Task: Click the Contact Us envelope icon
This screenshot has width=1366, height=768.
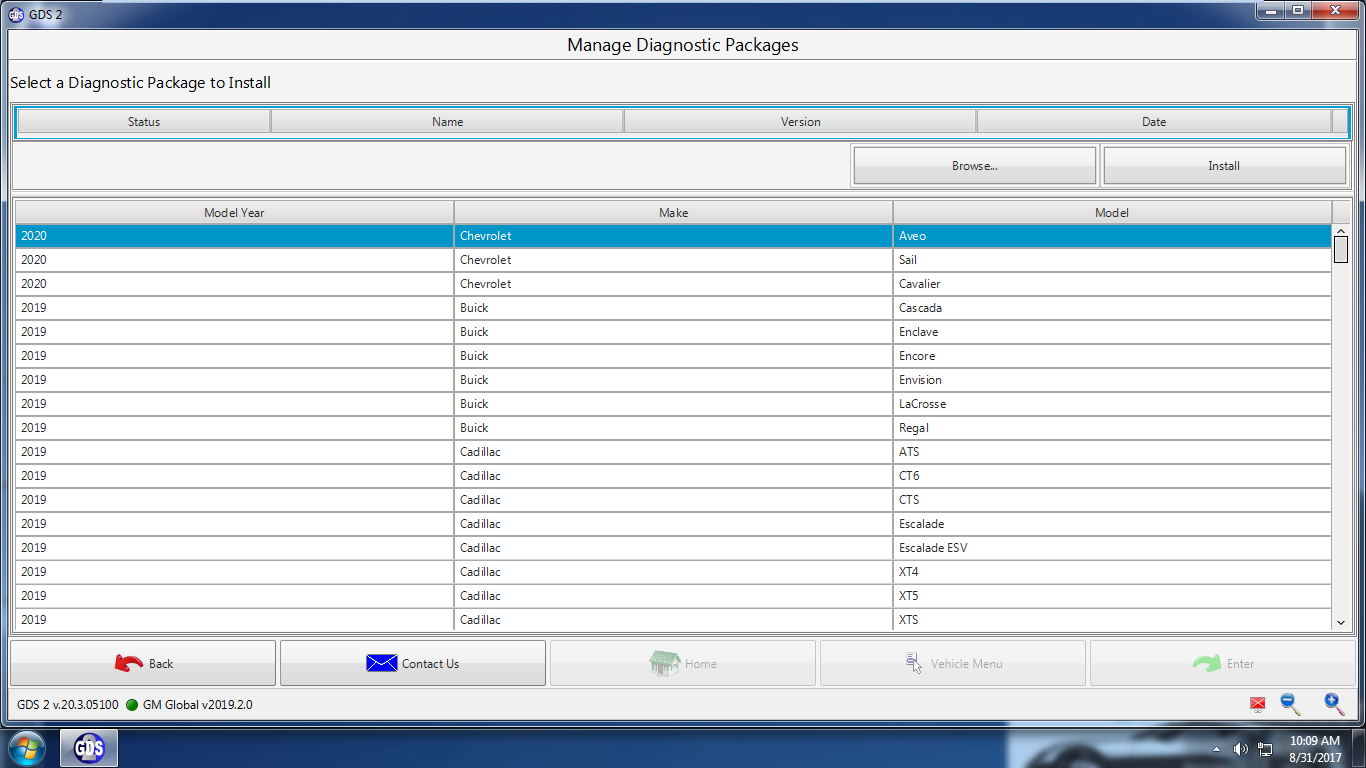Action: tap(382, 663)
